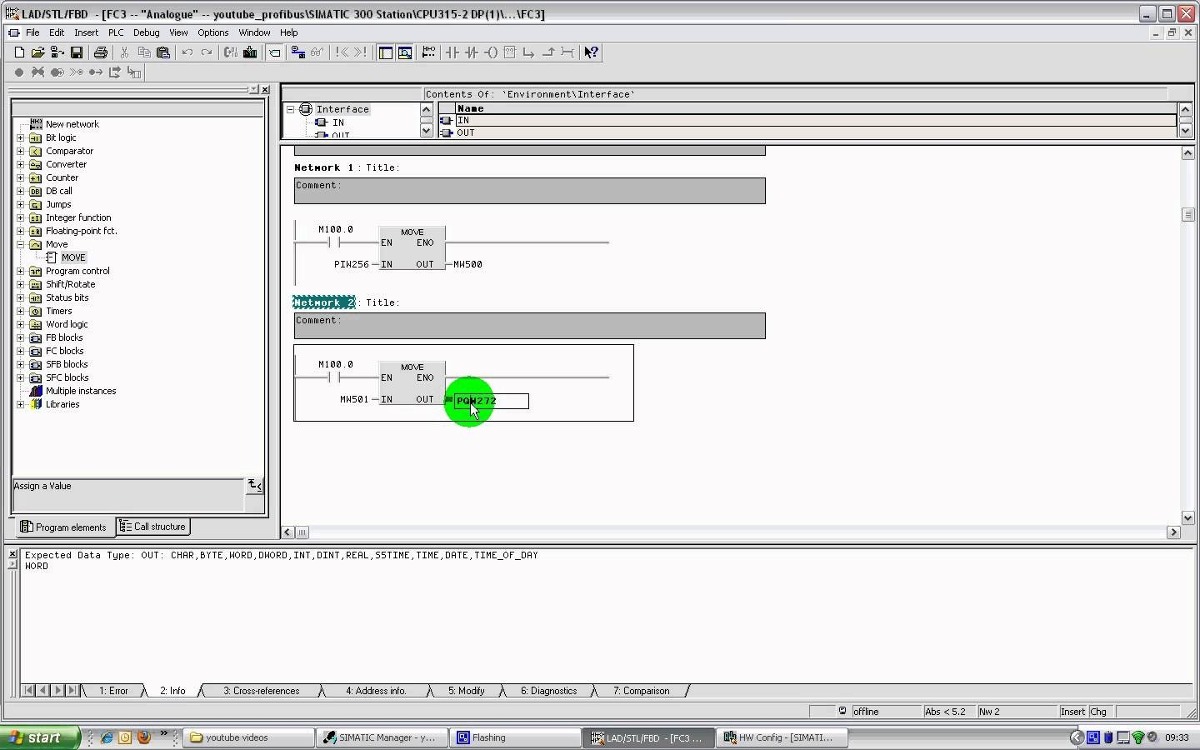Viewport: 1200px width, 750px height.
Task: Save the block with the diskette icon
Action: pos(76,52)
